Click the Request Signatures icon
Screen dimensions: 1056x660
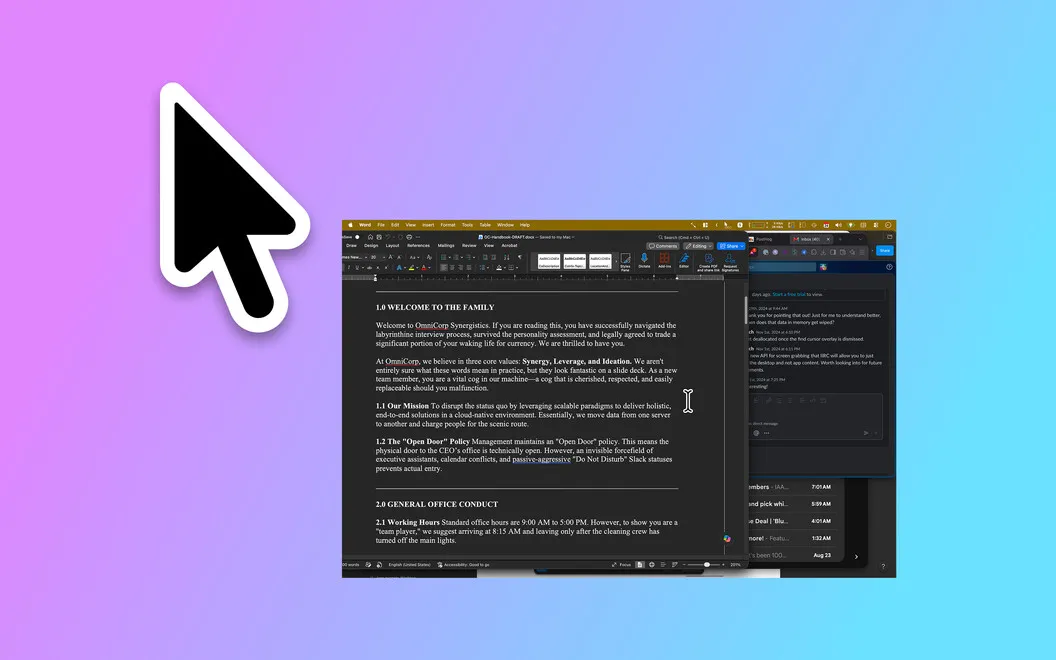pyautogui.click(x=730, y=262)
